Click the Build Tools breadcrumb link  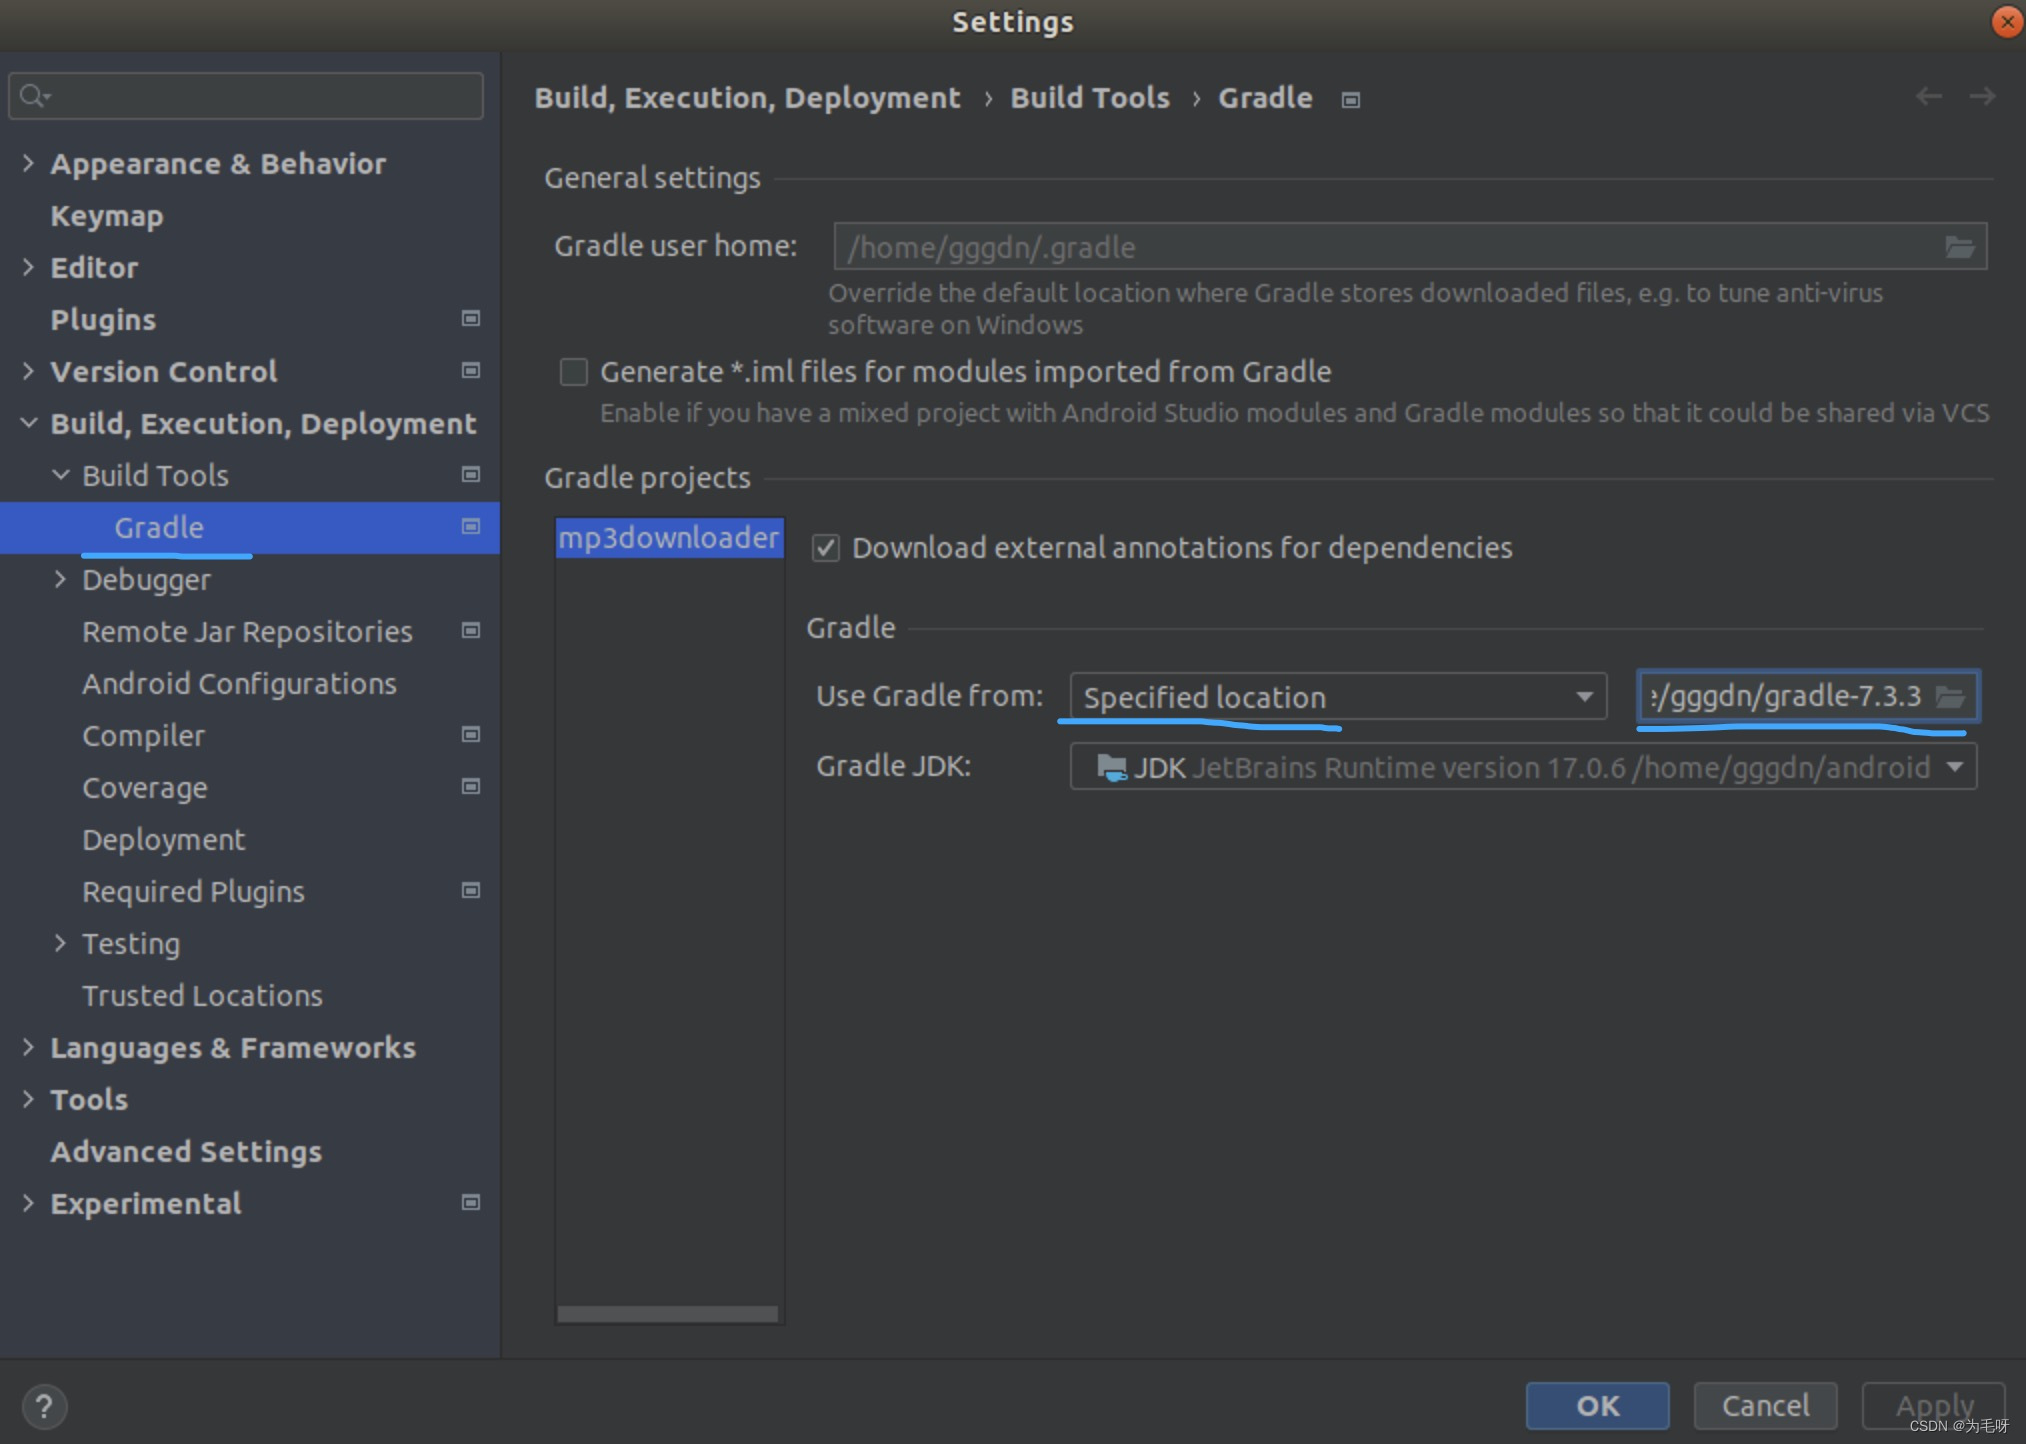pyautogui.click(x=1089, y=97)
